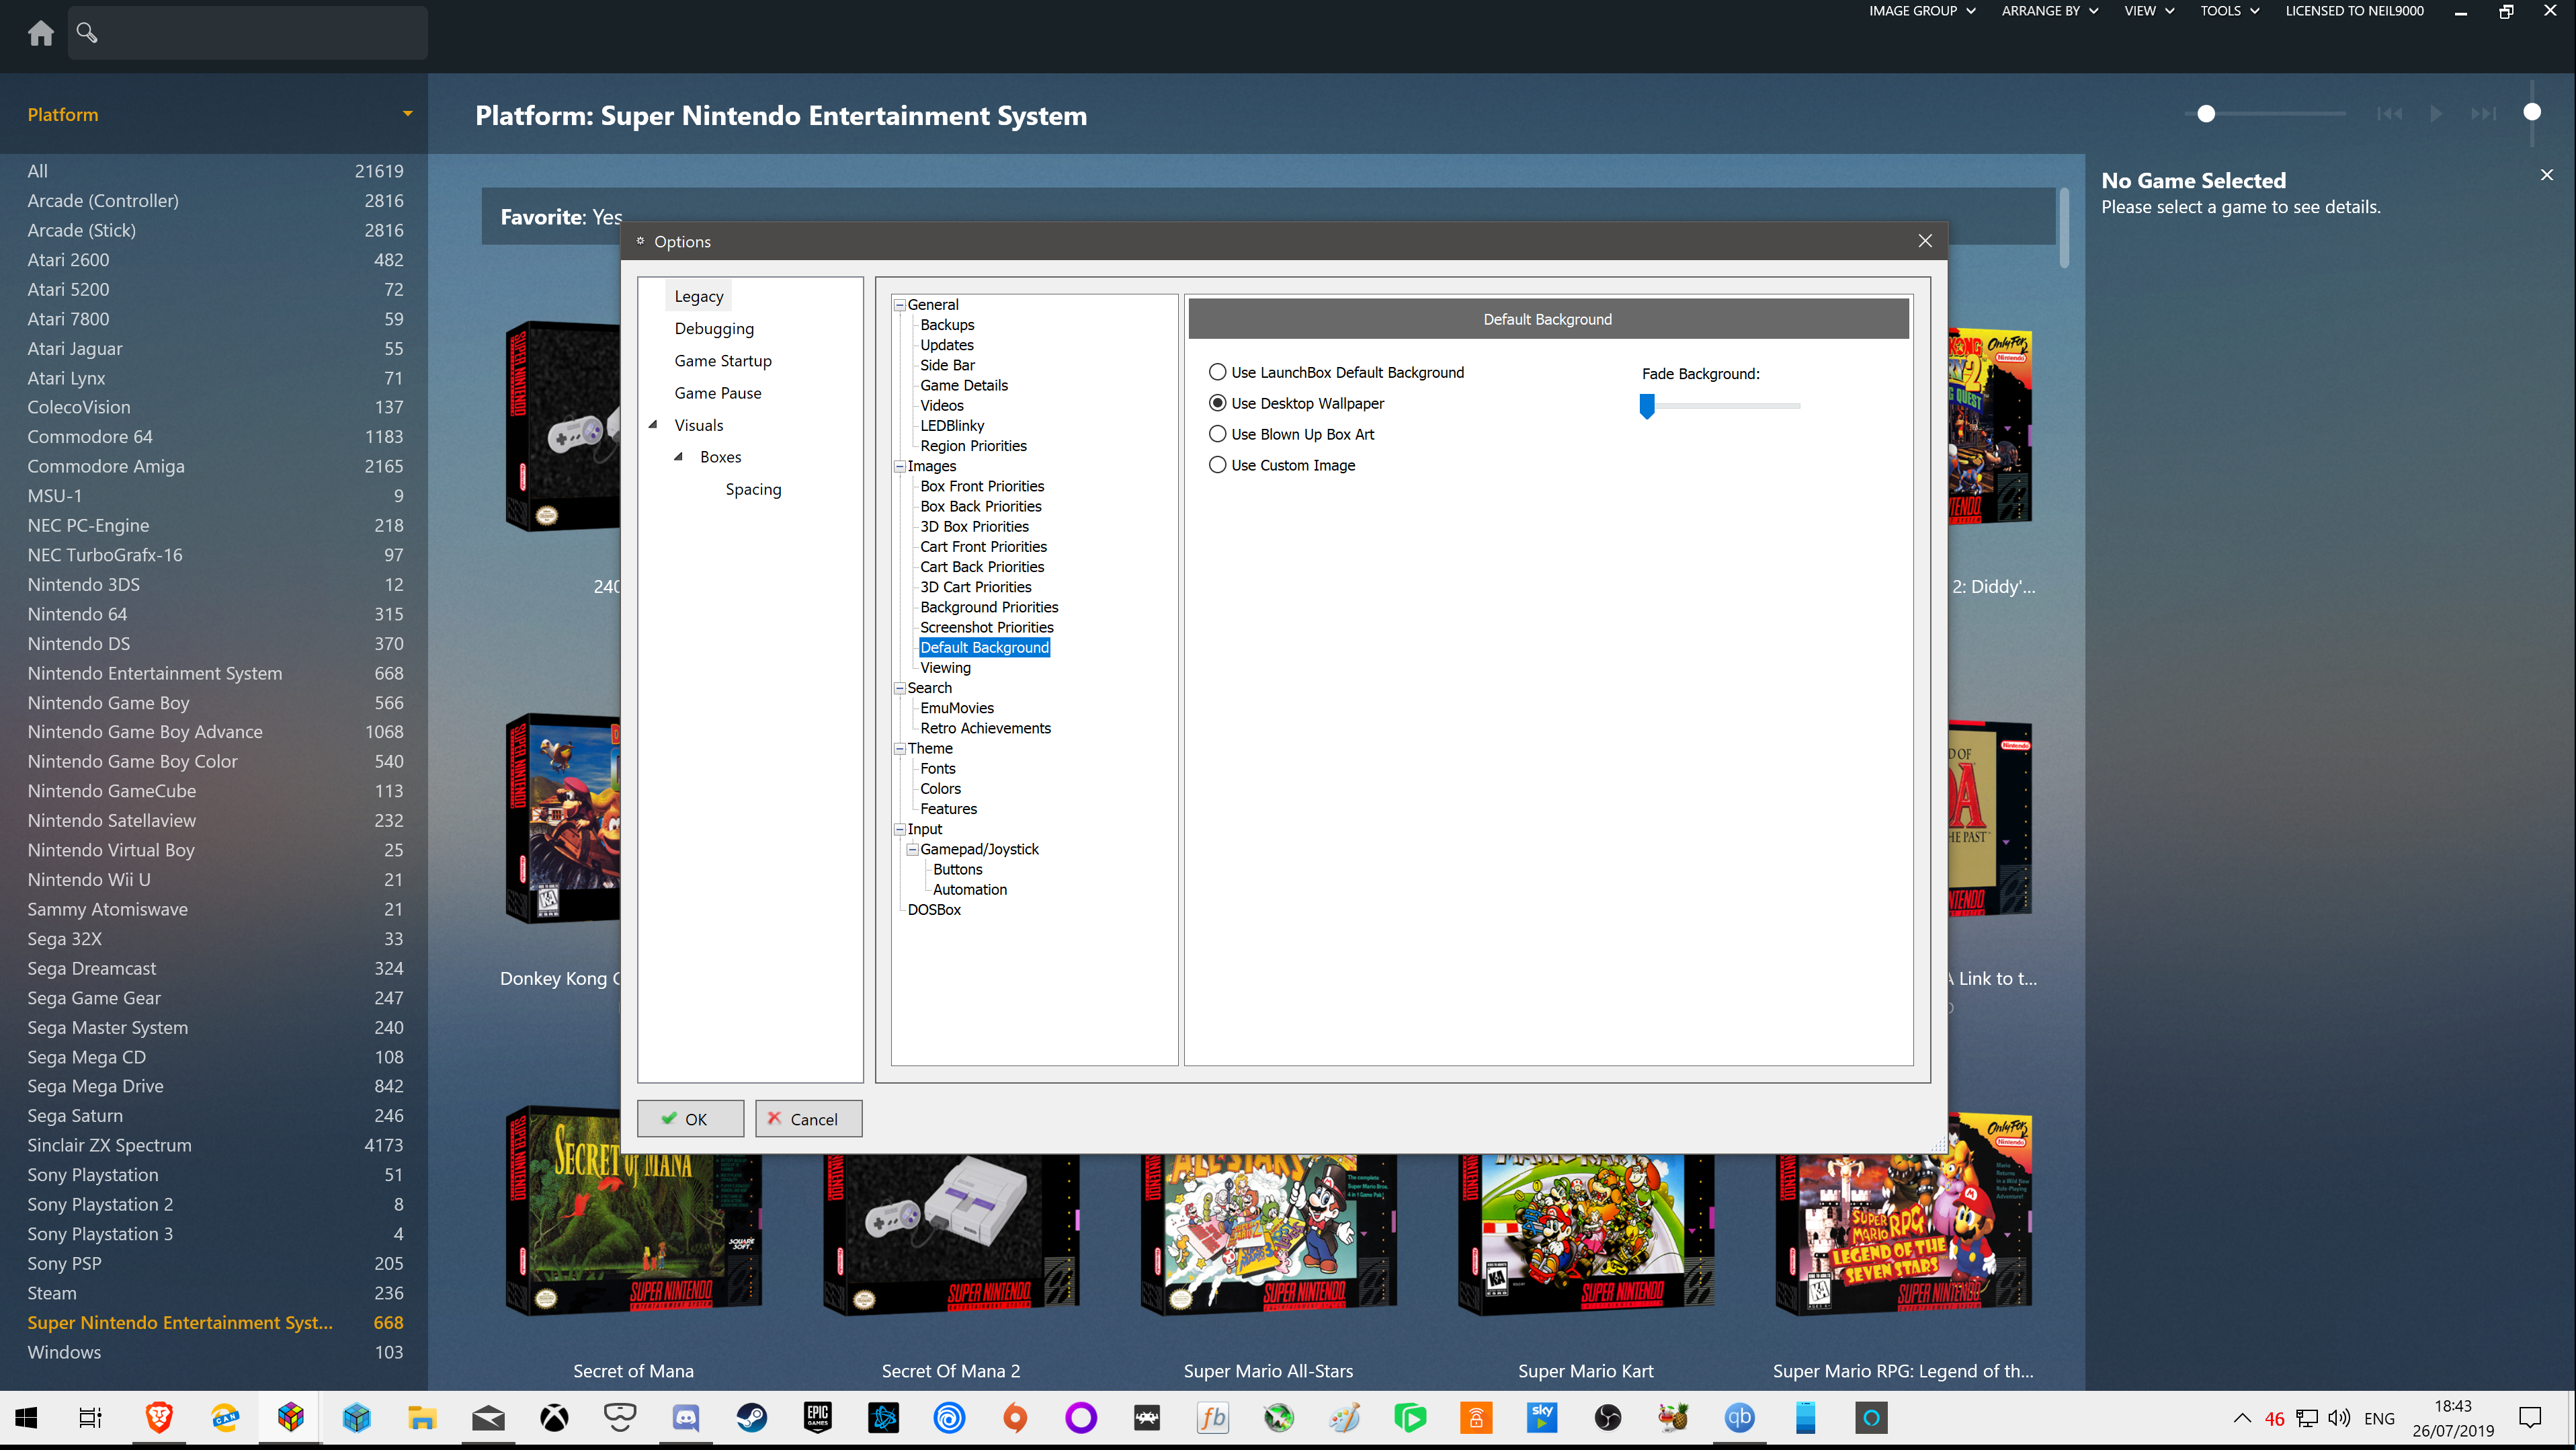
Task: Open Discord from the taskbar
Action: coord(686,1417)
